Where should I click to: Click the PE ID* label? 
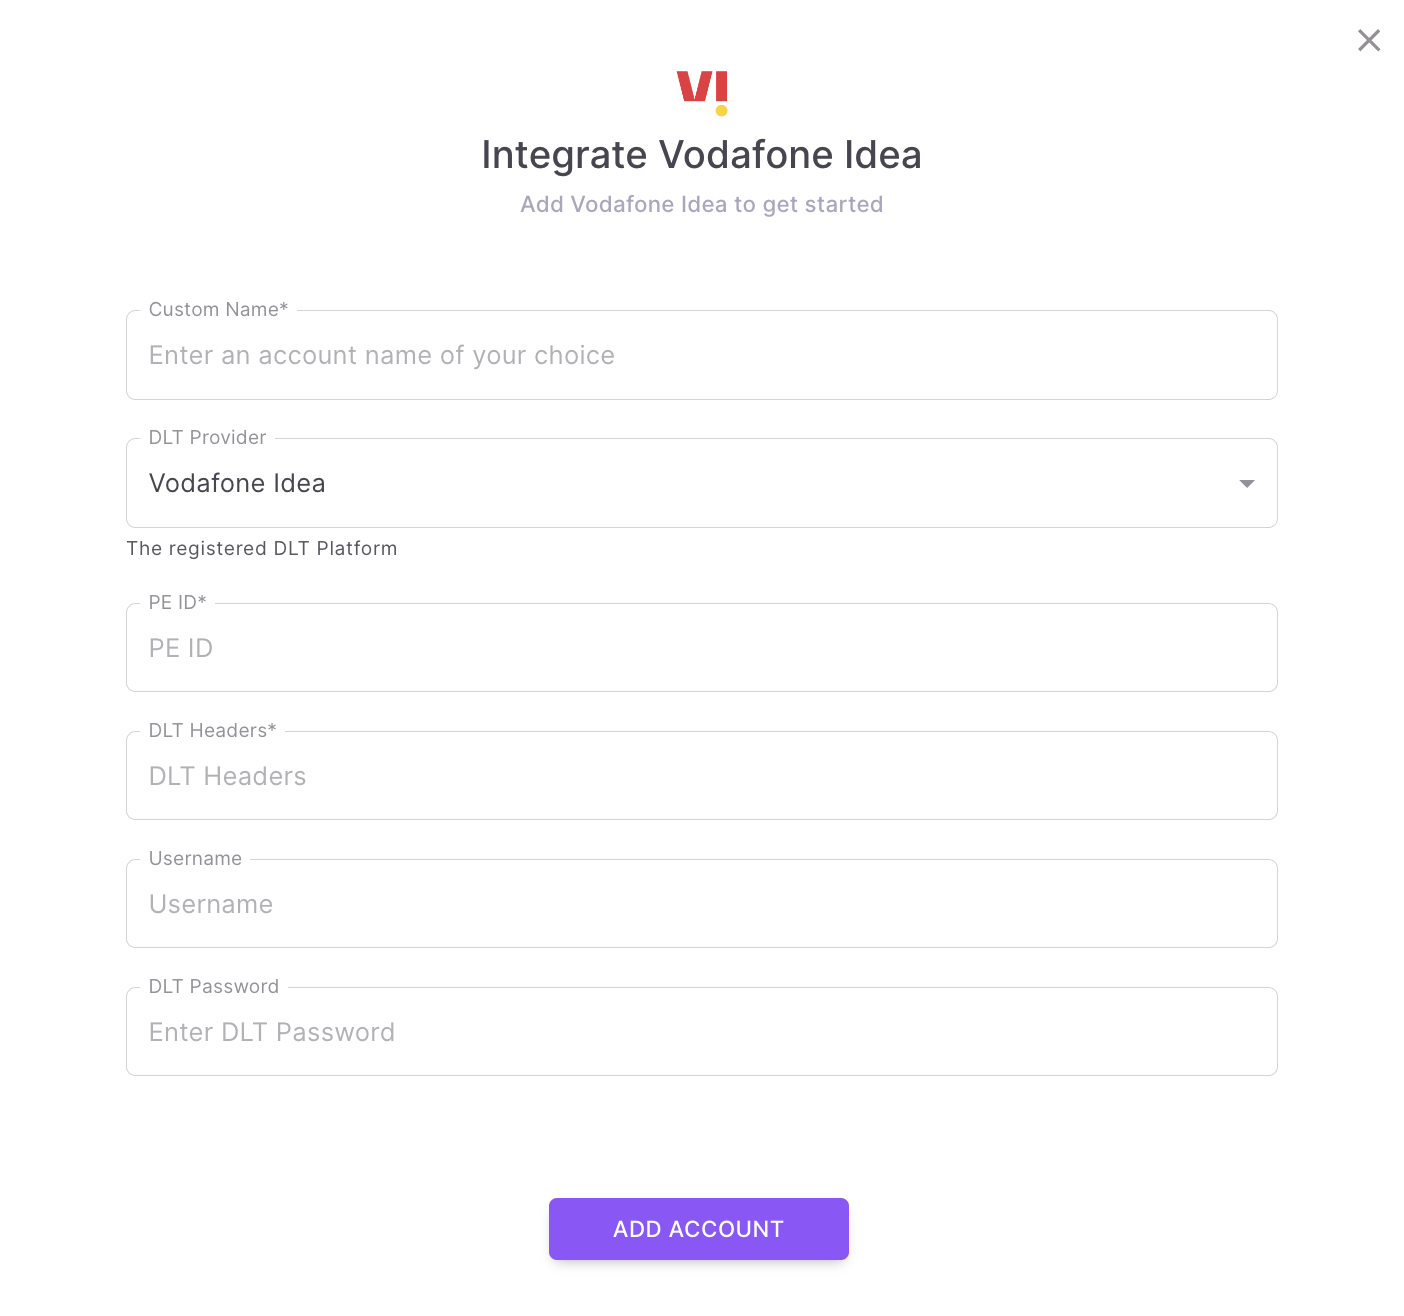tap(177, 602)
